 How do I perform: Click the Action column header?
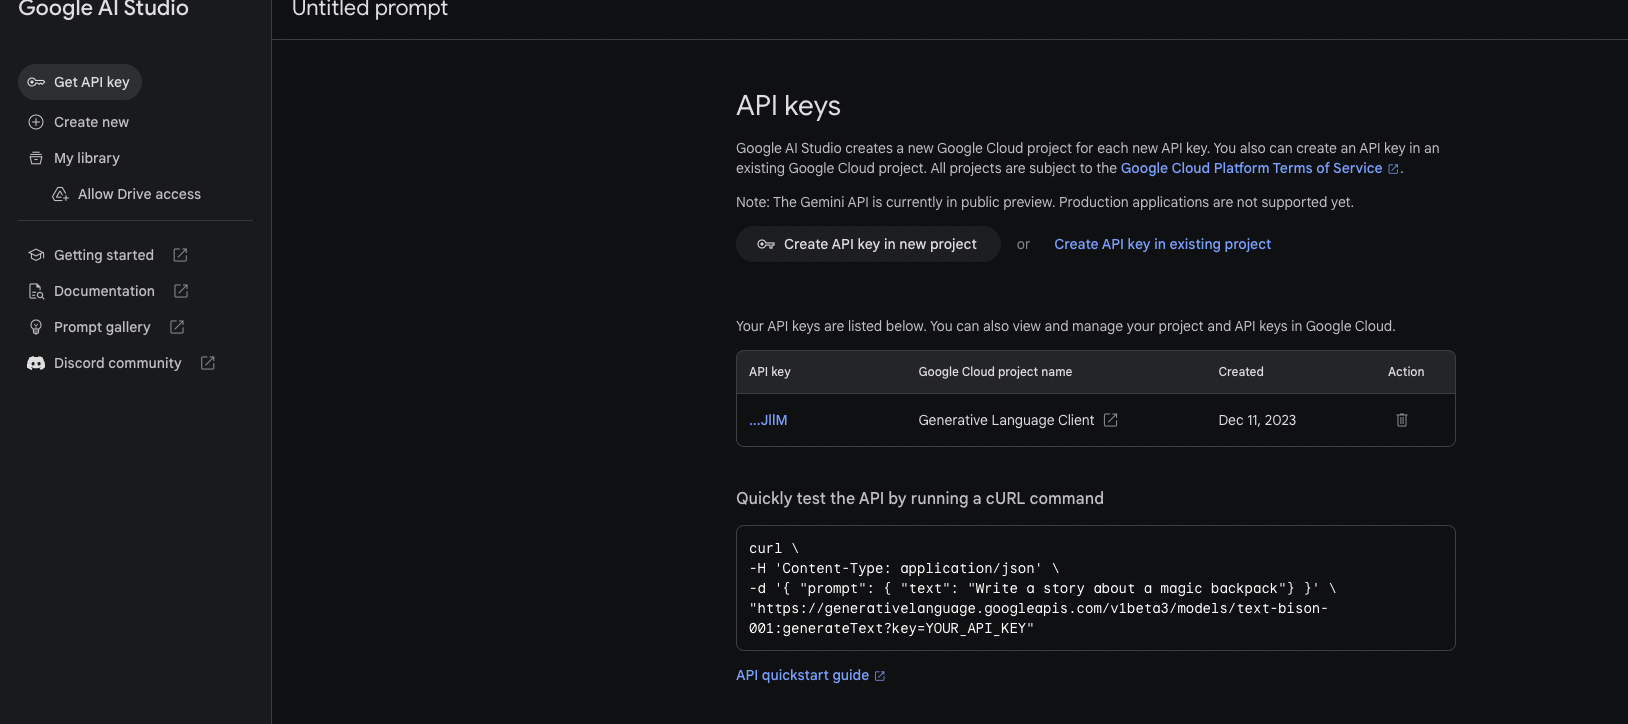(1406, 372)
